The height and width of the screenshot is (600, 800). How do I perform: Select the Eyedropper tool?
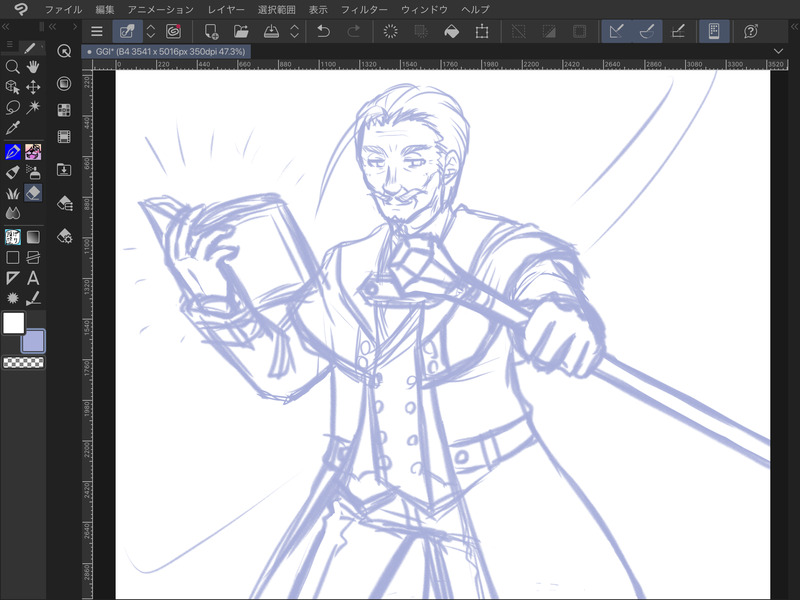[12, 128]
